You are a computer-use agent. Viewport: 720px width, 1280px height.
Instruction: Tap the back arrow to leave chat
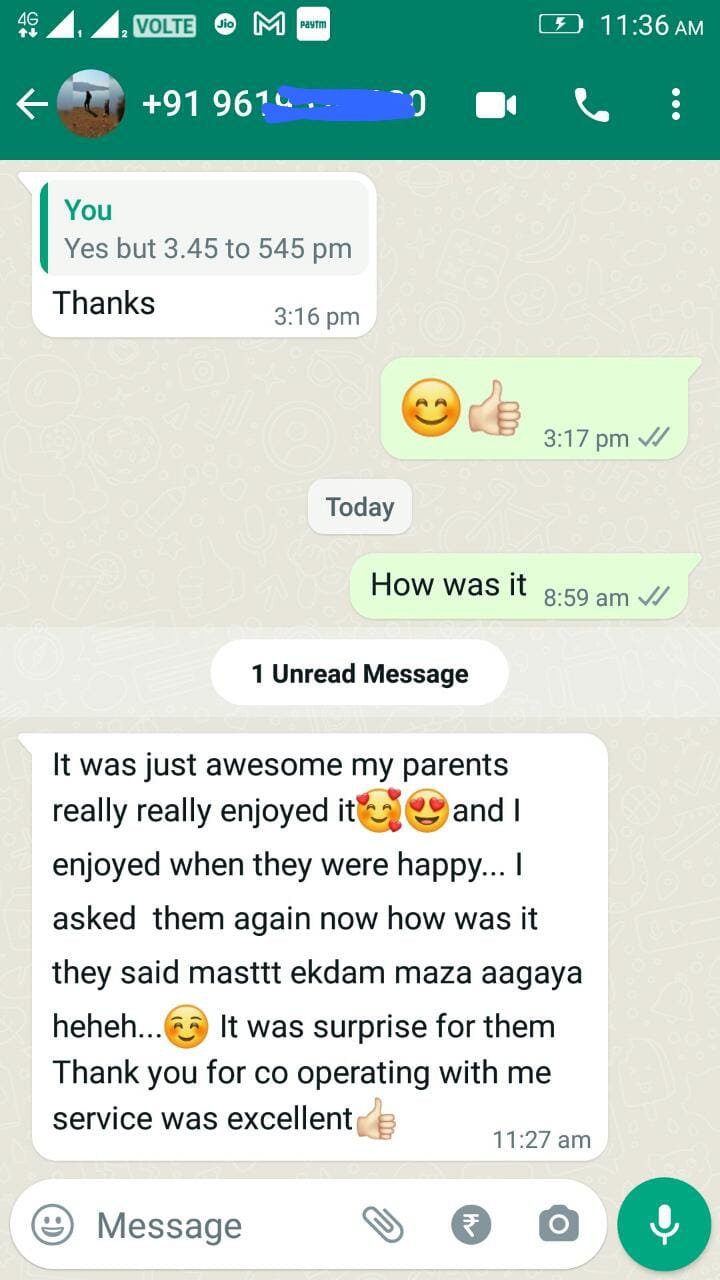click(32, 104)
